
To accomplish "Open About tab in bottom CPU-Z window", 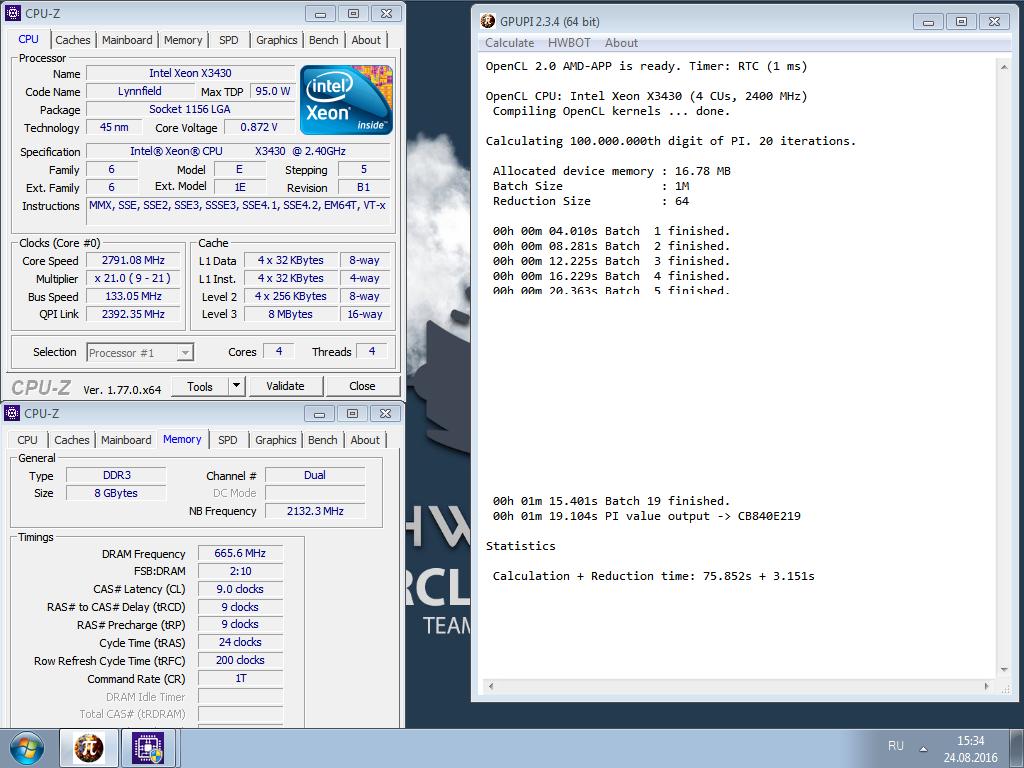I will click(x=364, y=440).
